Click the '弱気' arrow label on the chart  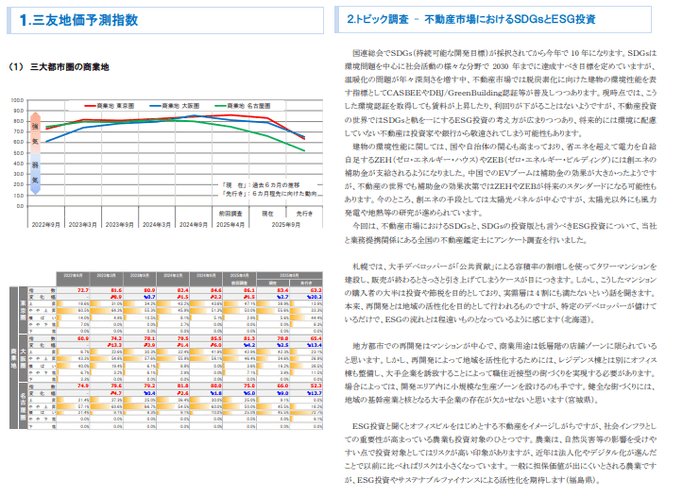[x=35, y=172]
